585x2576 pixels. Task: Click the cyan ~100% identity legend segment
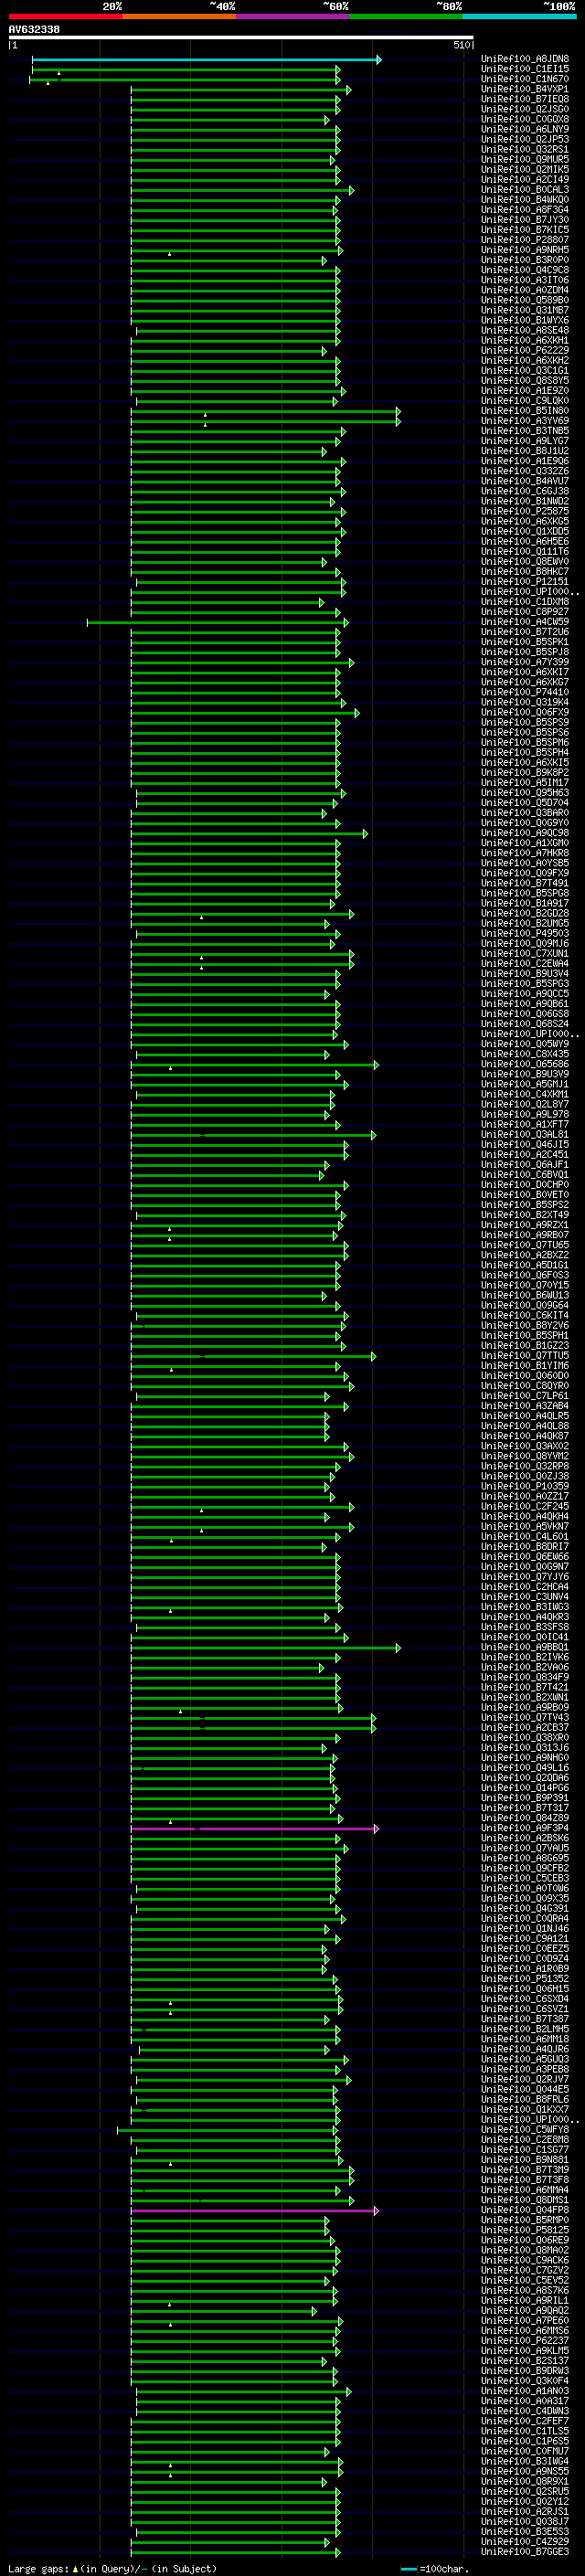(520, 17)
